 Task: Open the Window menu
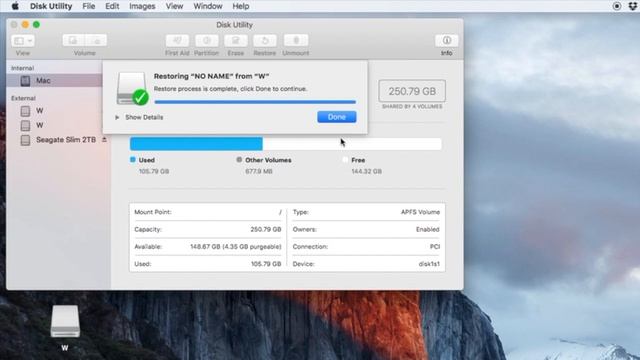[208, 6]
